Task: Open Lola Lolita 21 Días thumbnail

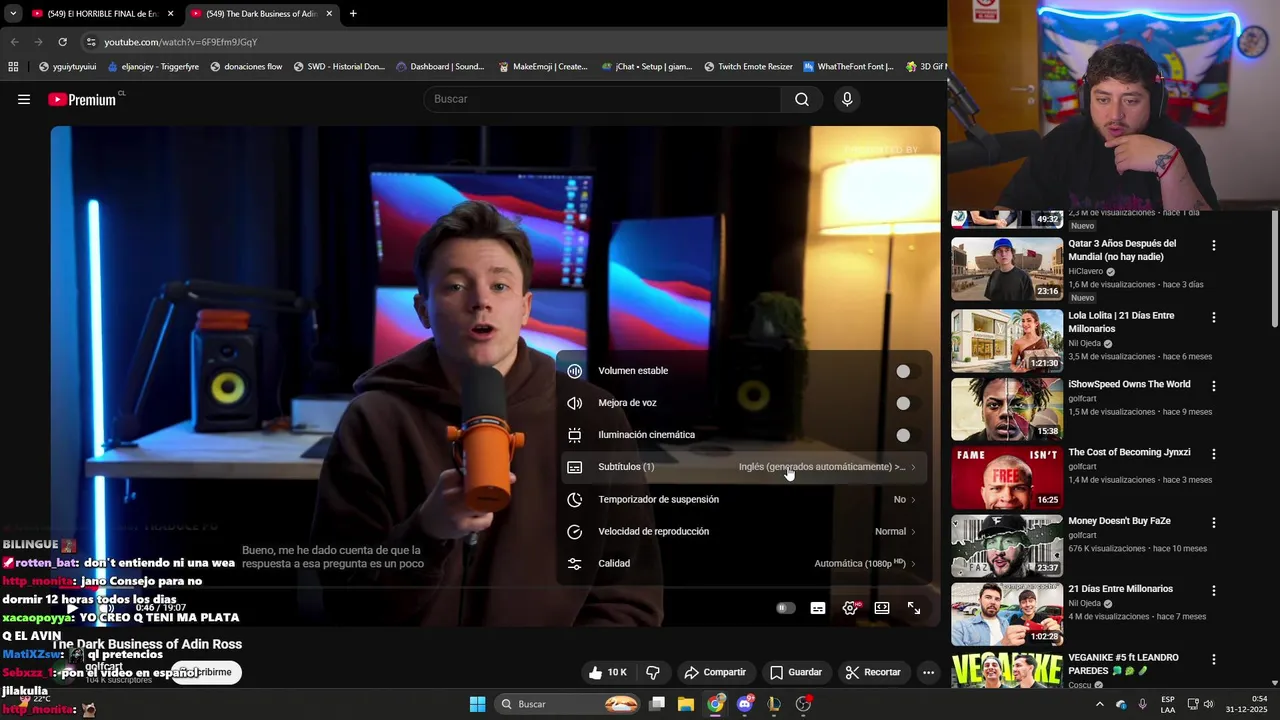Action: coord(1006,341)
